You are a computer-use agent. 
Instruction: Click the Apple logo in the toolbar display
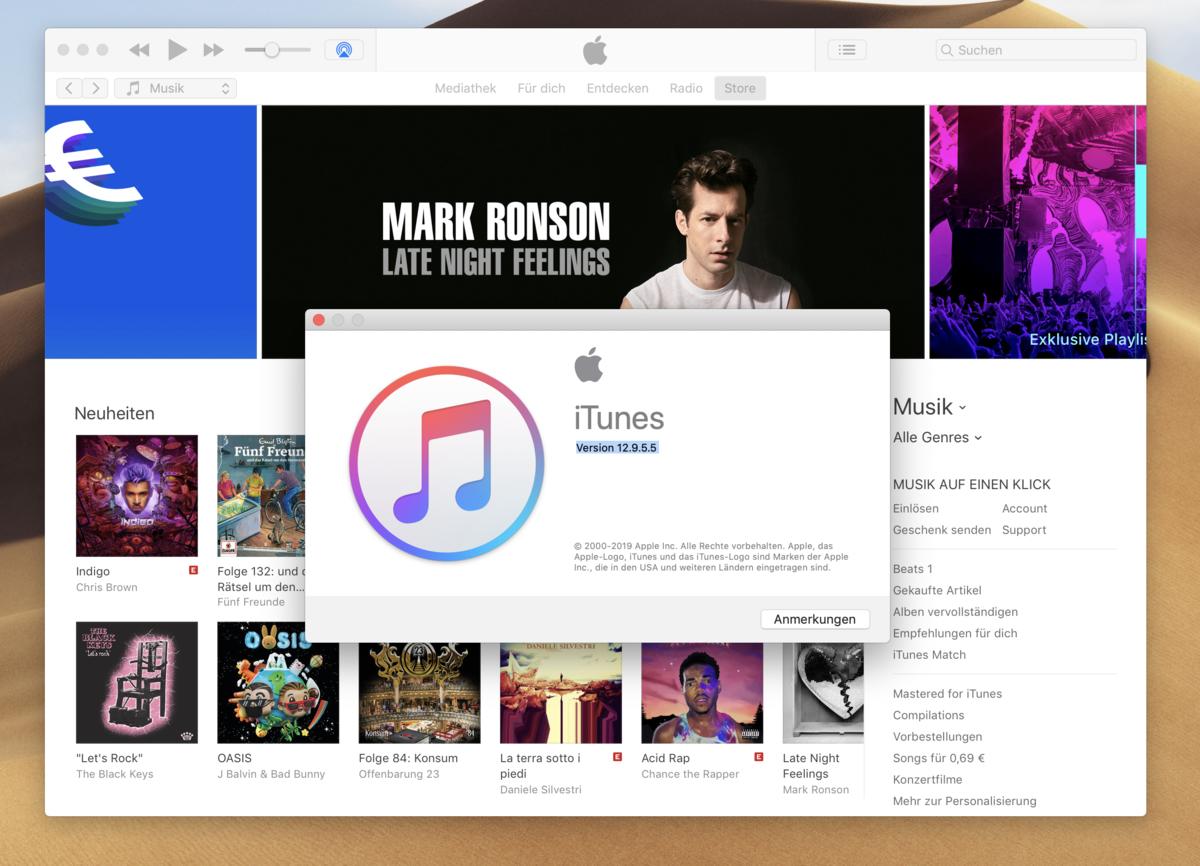595,50
